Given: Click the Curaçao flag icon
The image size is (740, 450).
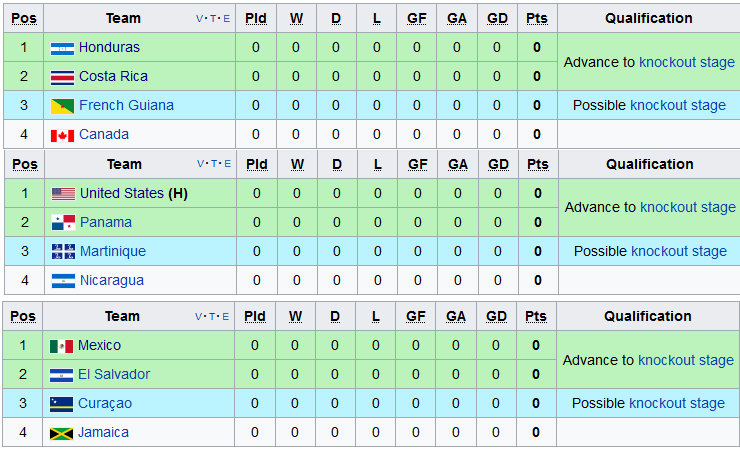Looking at the screenshot, I should point(61,404).
